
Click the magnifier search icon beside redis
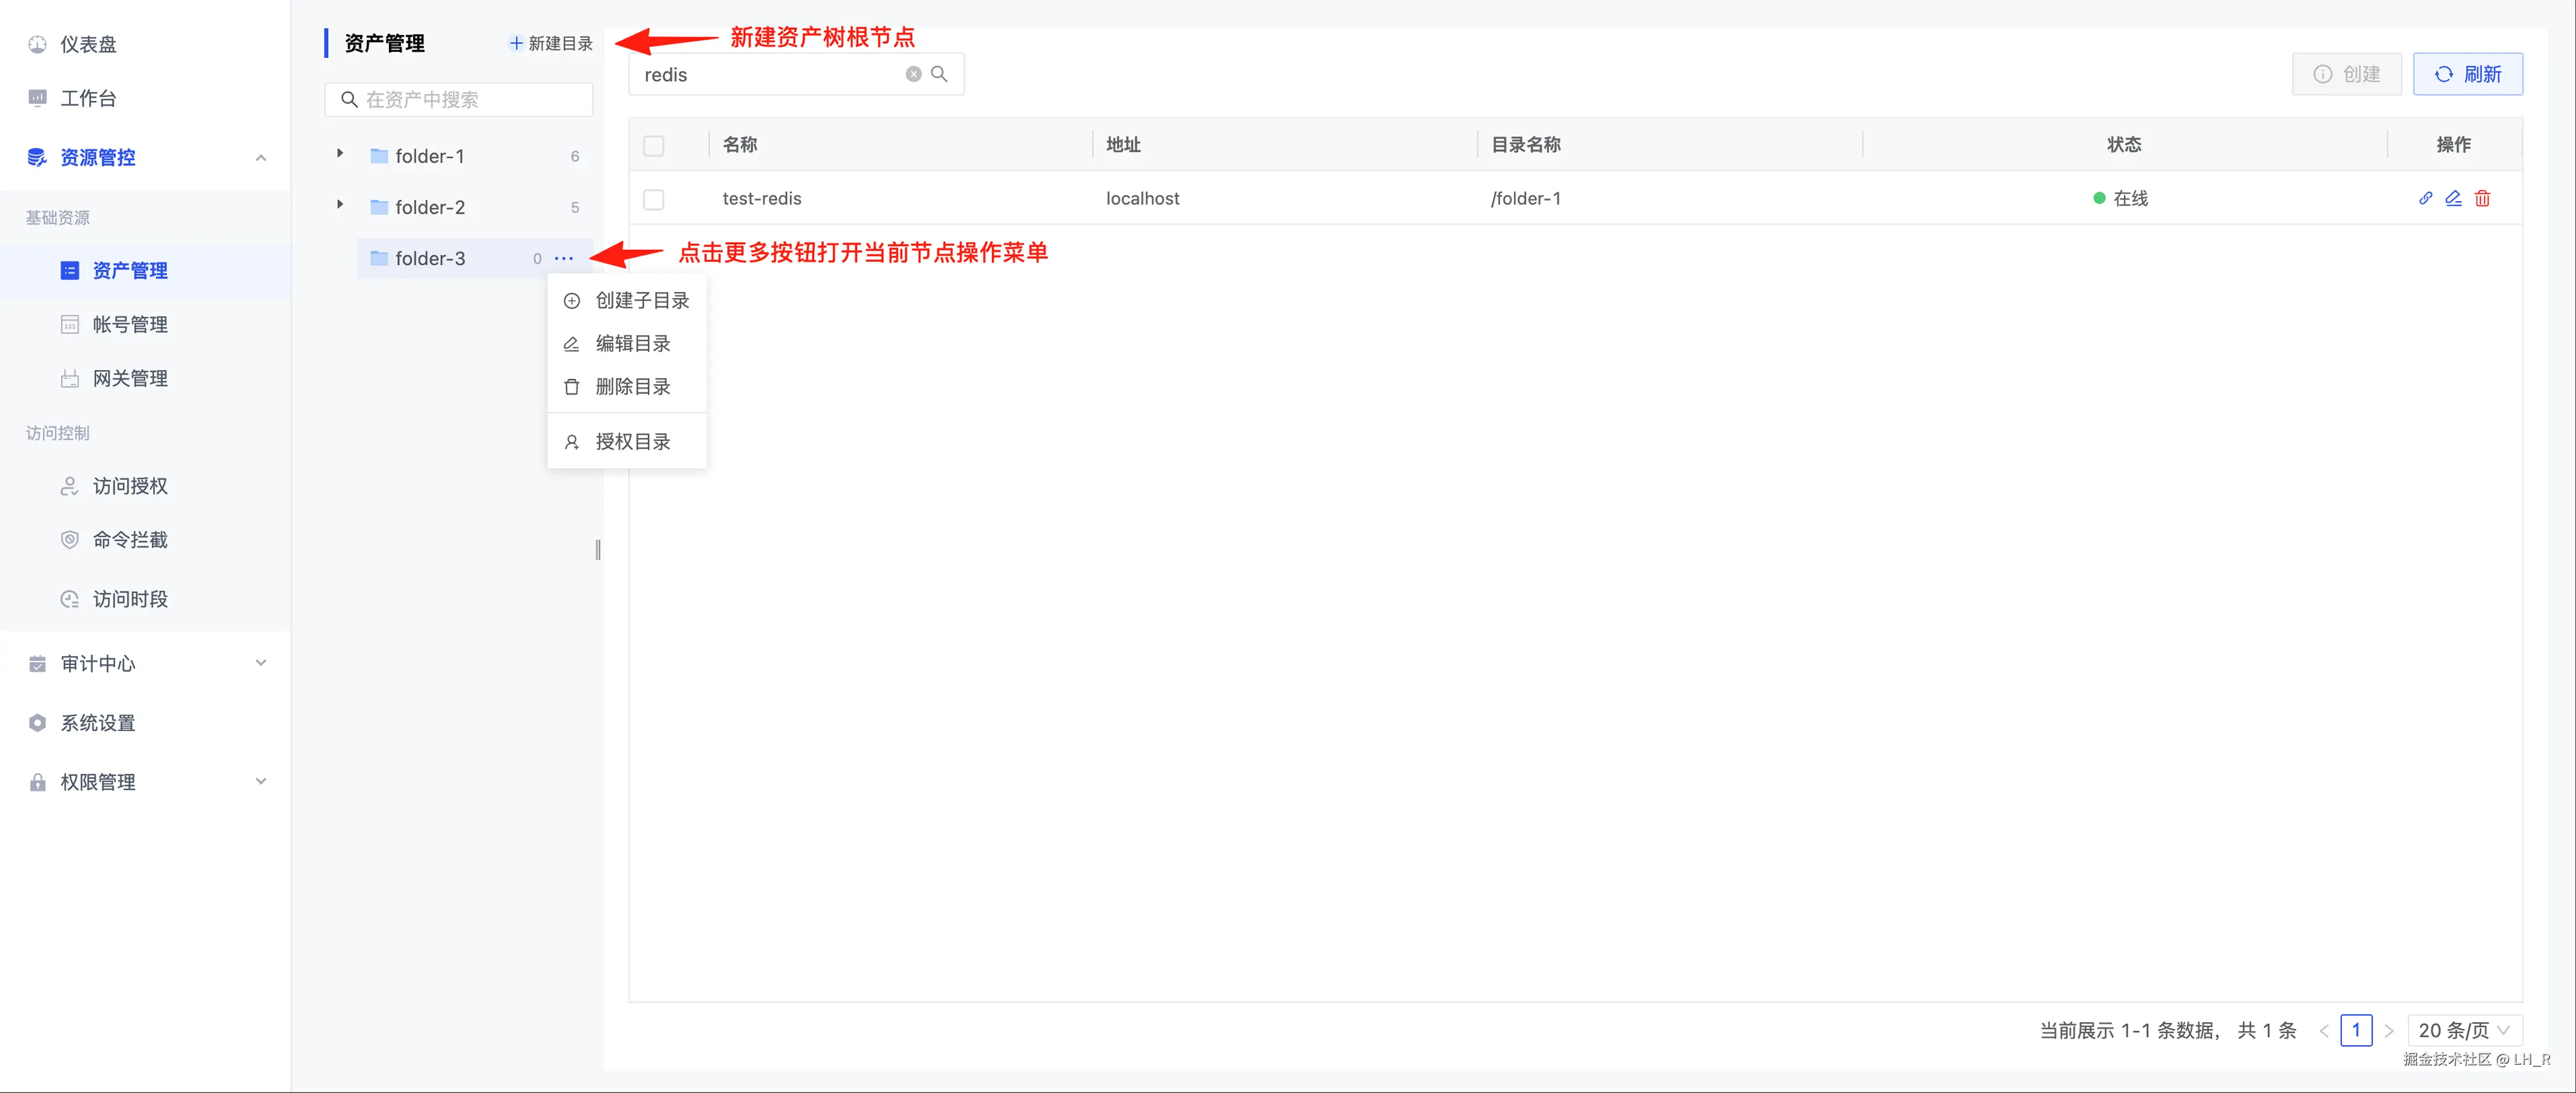[939, 74]
